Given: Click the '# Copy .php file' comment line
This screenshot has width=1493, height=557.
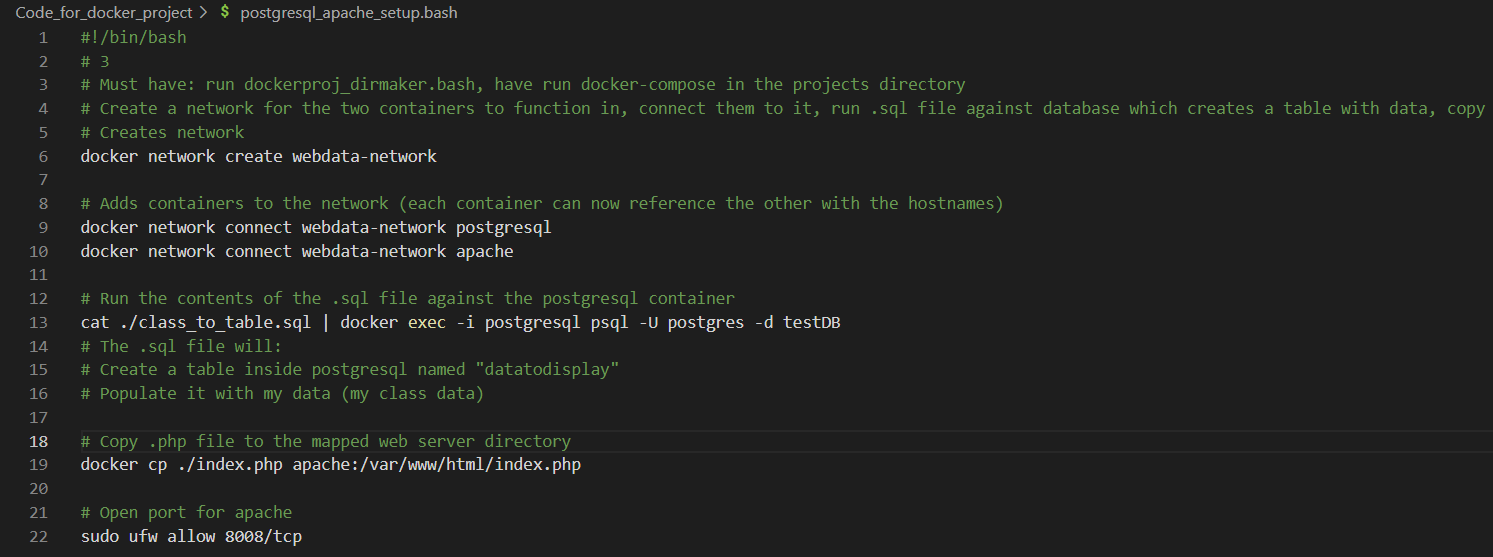Looking at the screenshot, I should (326, 441).
